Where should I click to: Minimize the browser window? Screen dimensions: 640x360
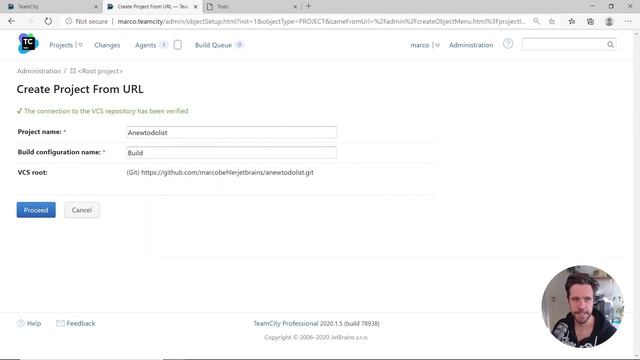tap(592, 6)
